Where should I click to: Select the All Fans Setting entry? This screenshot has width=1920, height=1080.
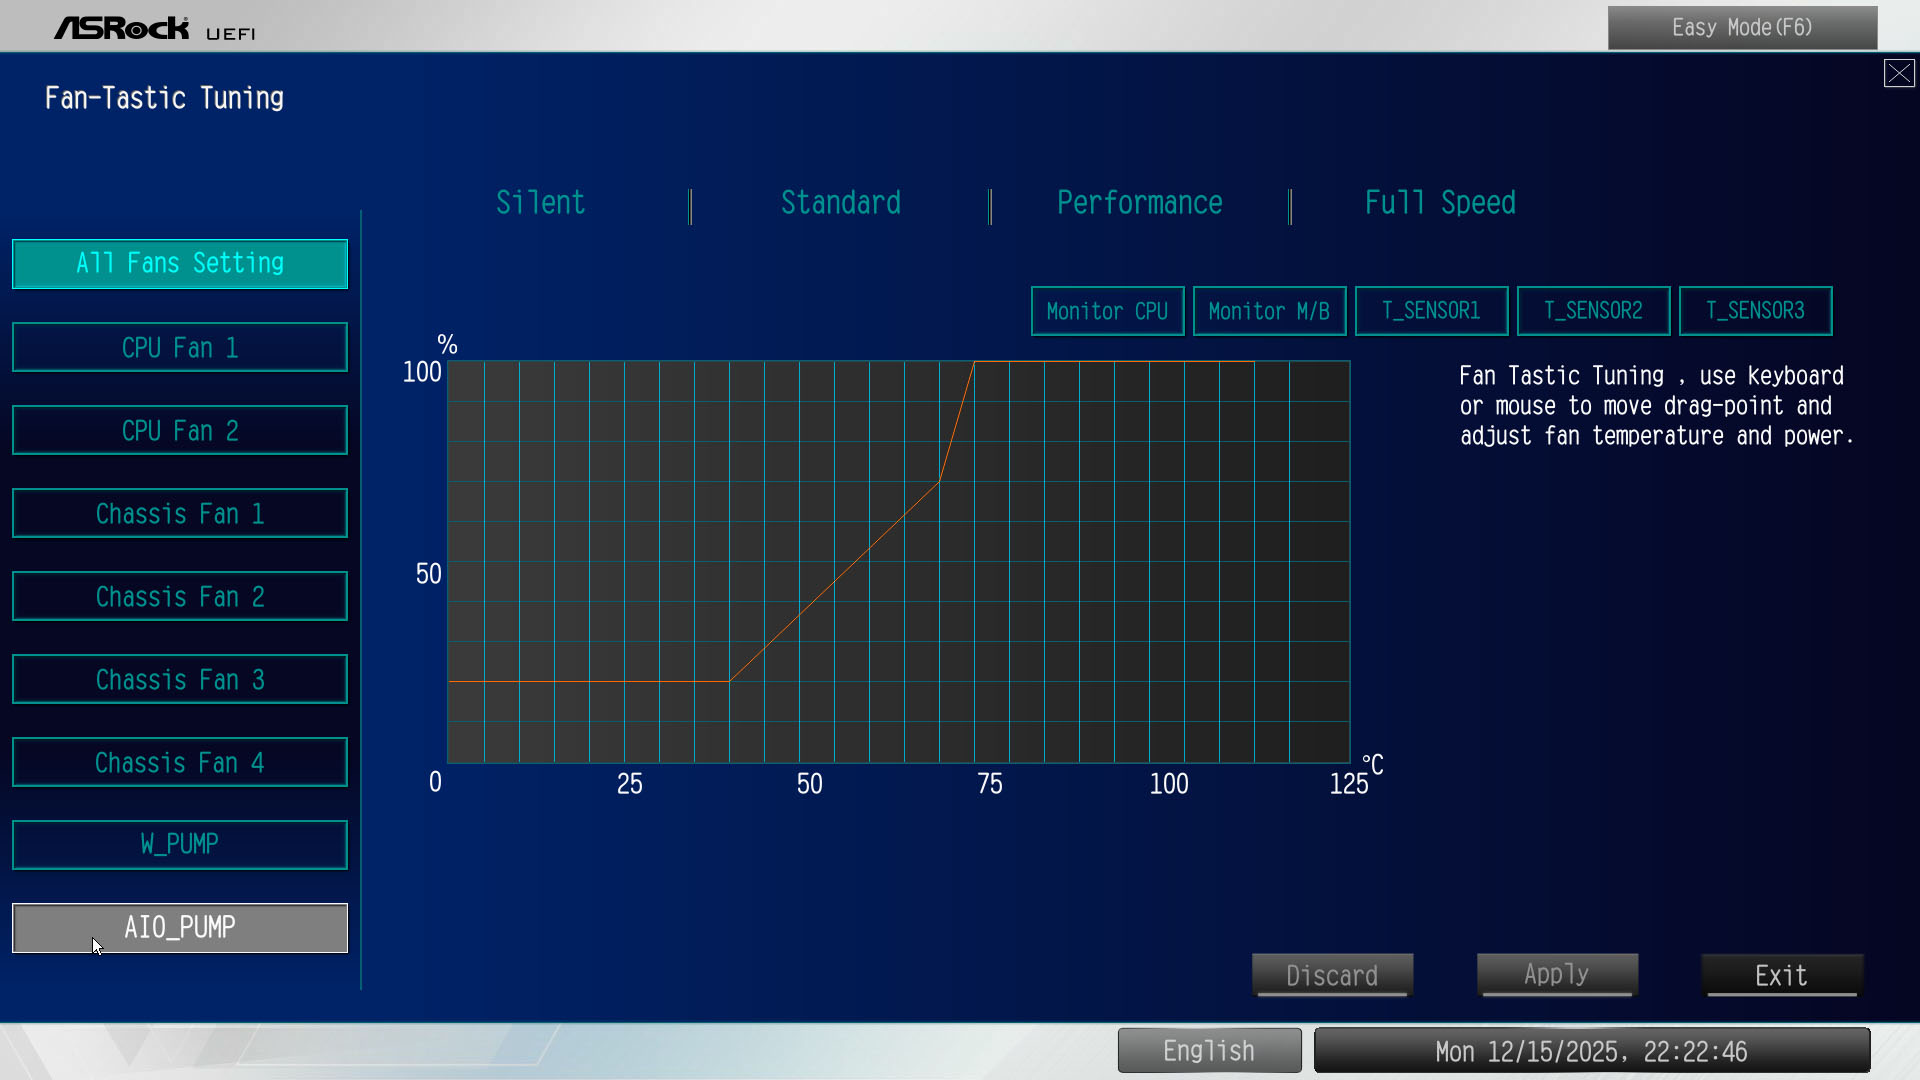180,264
